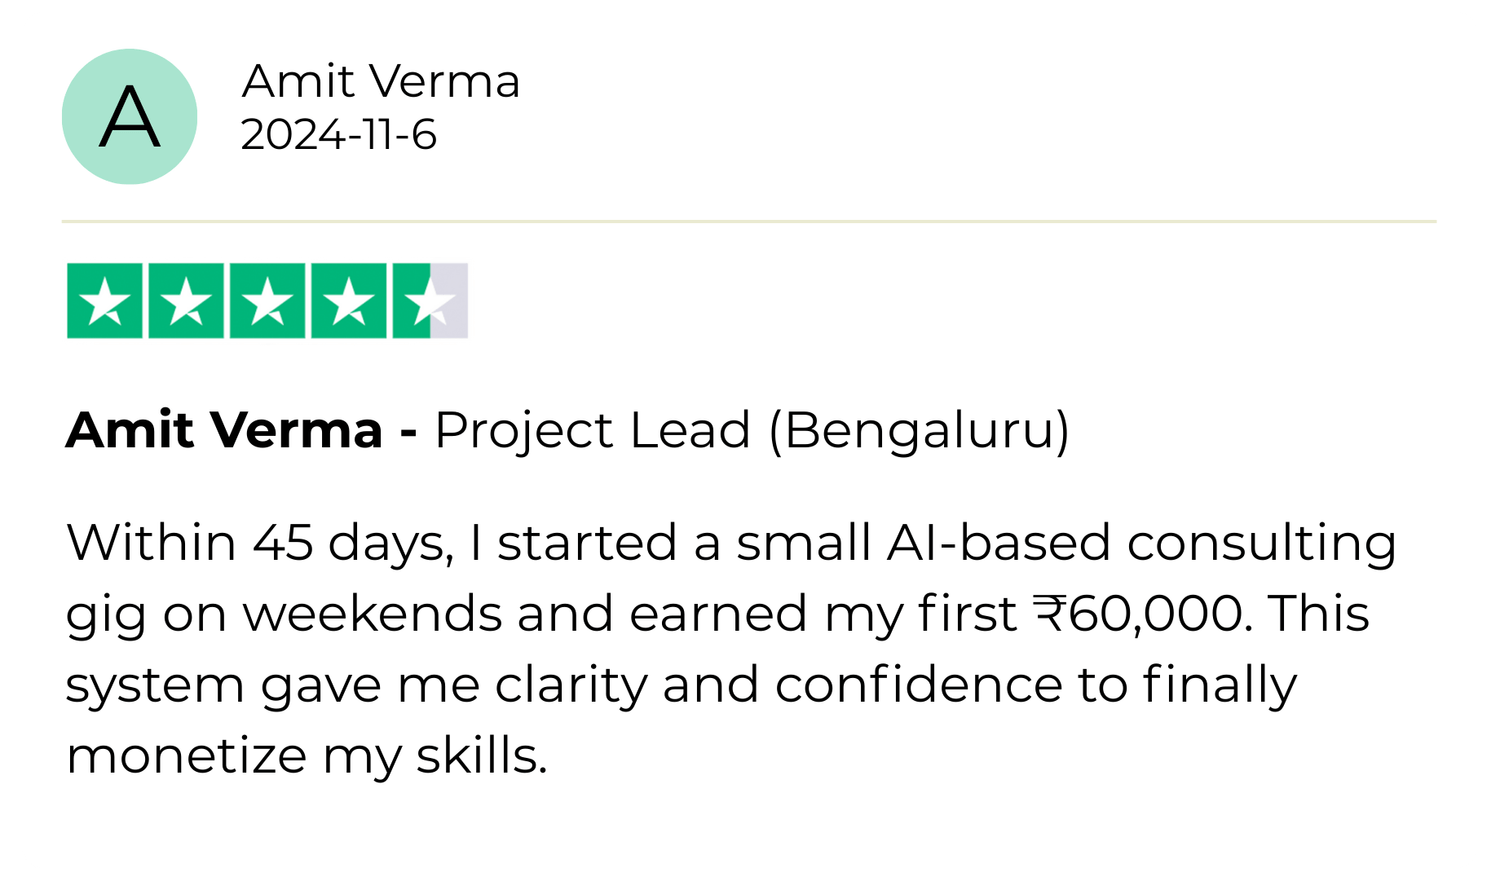Click the review date 2024-11-6
This screenshot has width=1500, height=880.
(338, 135)
